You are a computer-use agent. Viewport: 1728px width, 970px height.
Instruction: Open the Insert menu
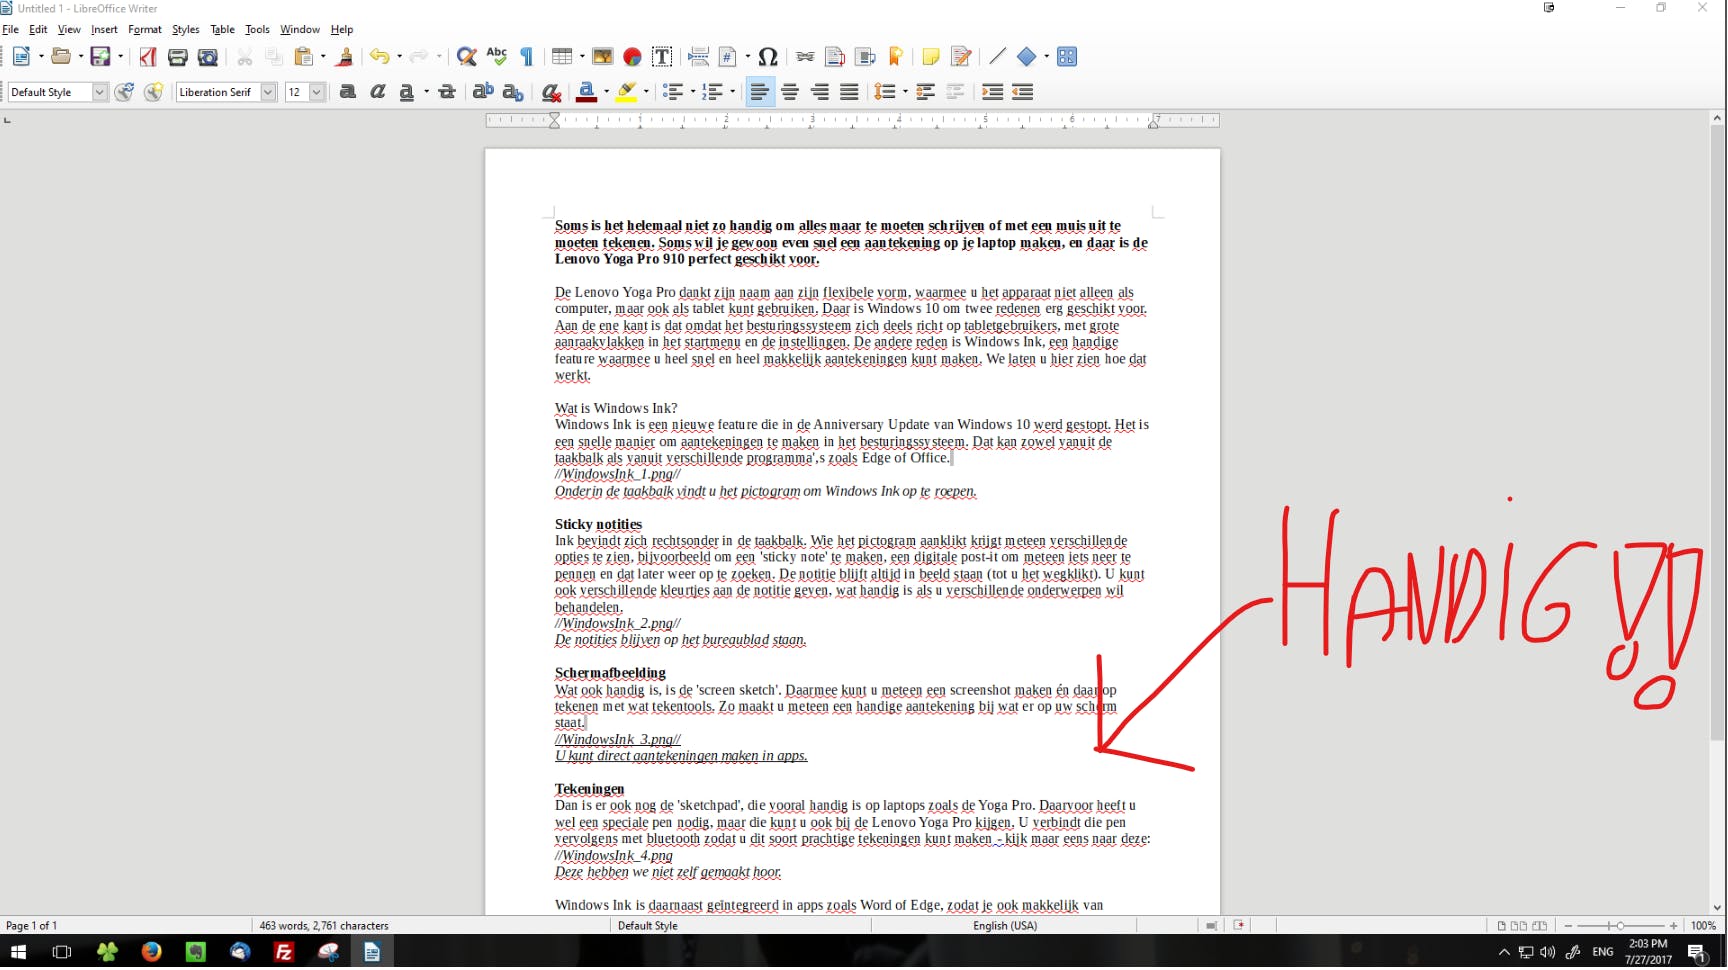click(x=104, y=30)
